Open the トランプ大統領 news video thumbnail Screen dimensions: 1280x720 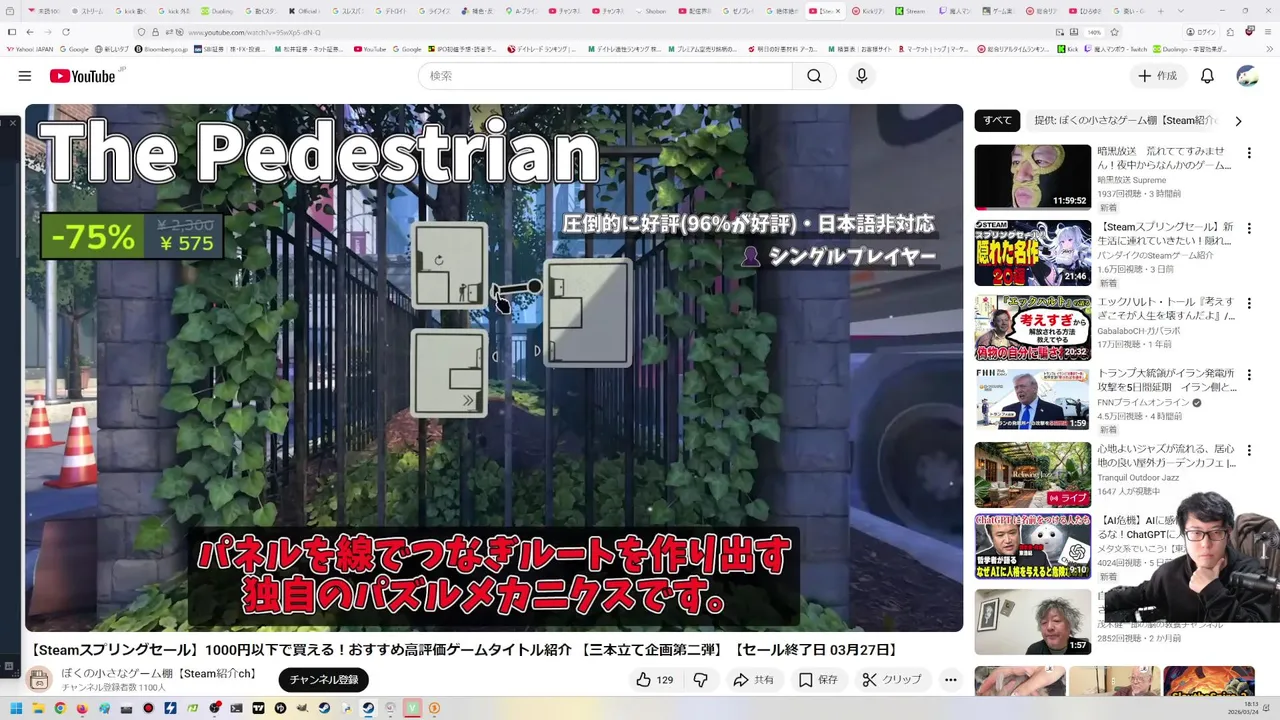pos(1033,400)
